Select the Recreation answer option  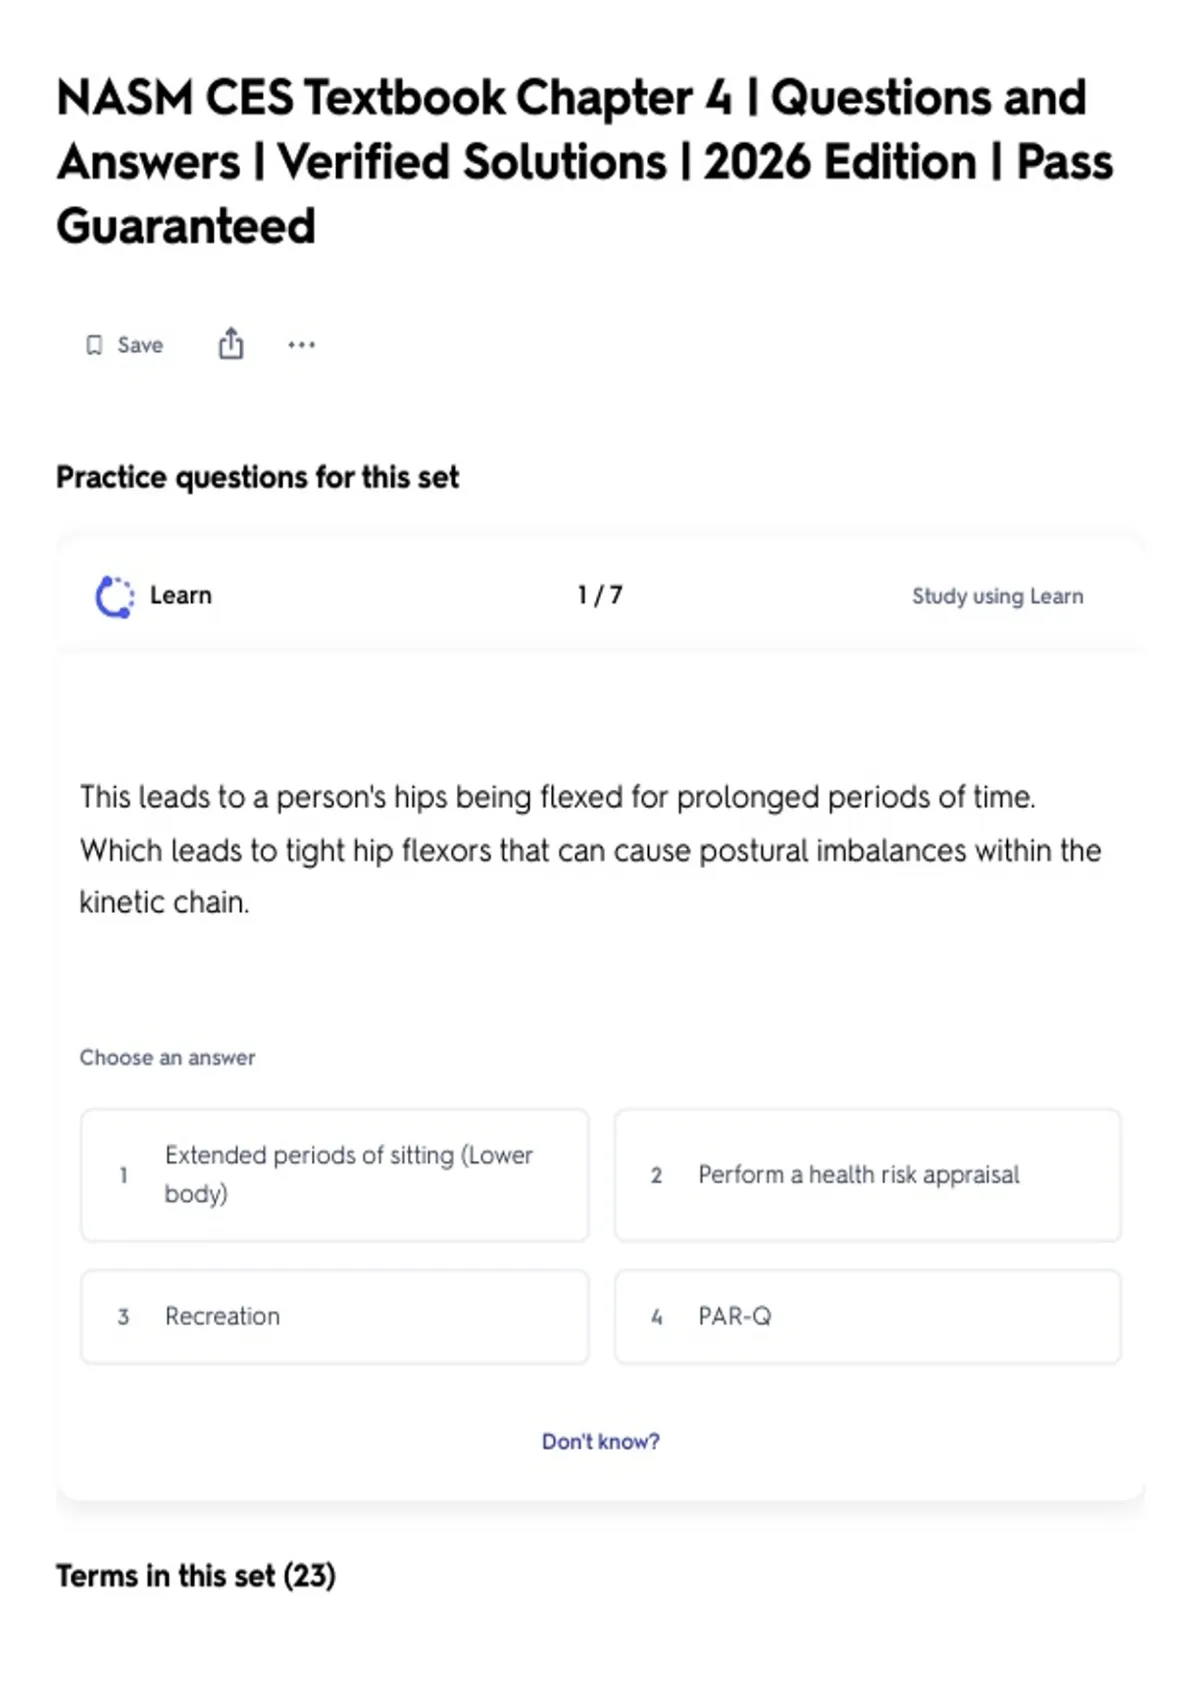click(x=335, y=1317)
